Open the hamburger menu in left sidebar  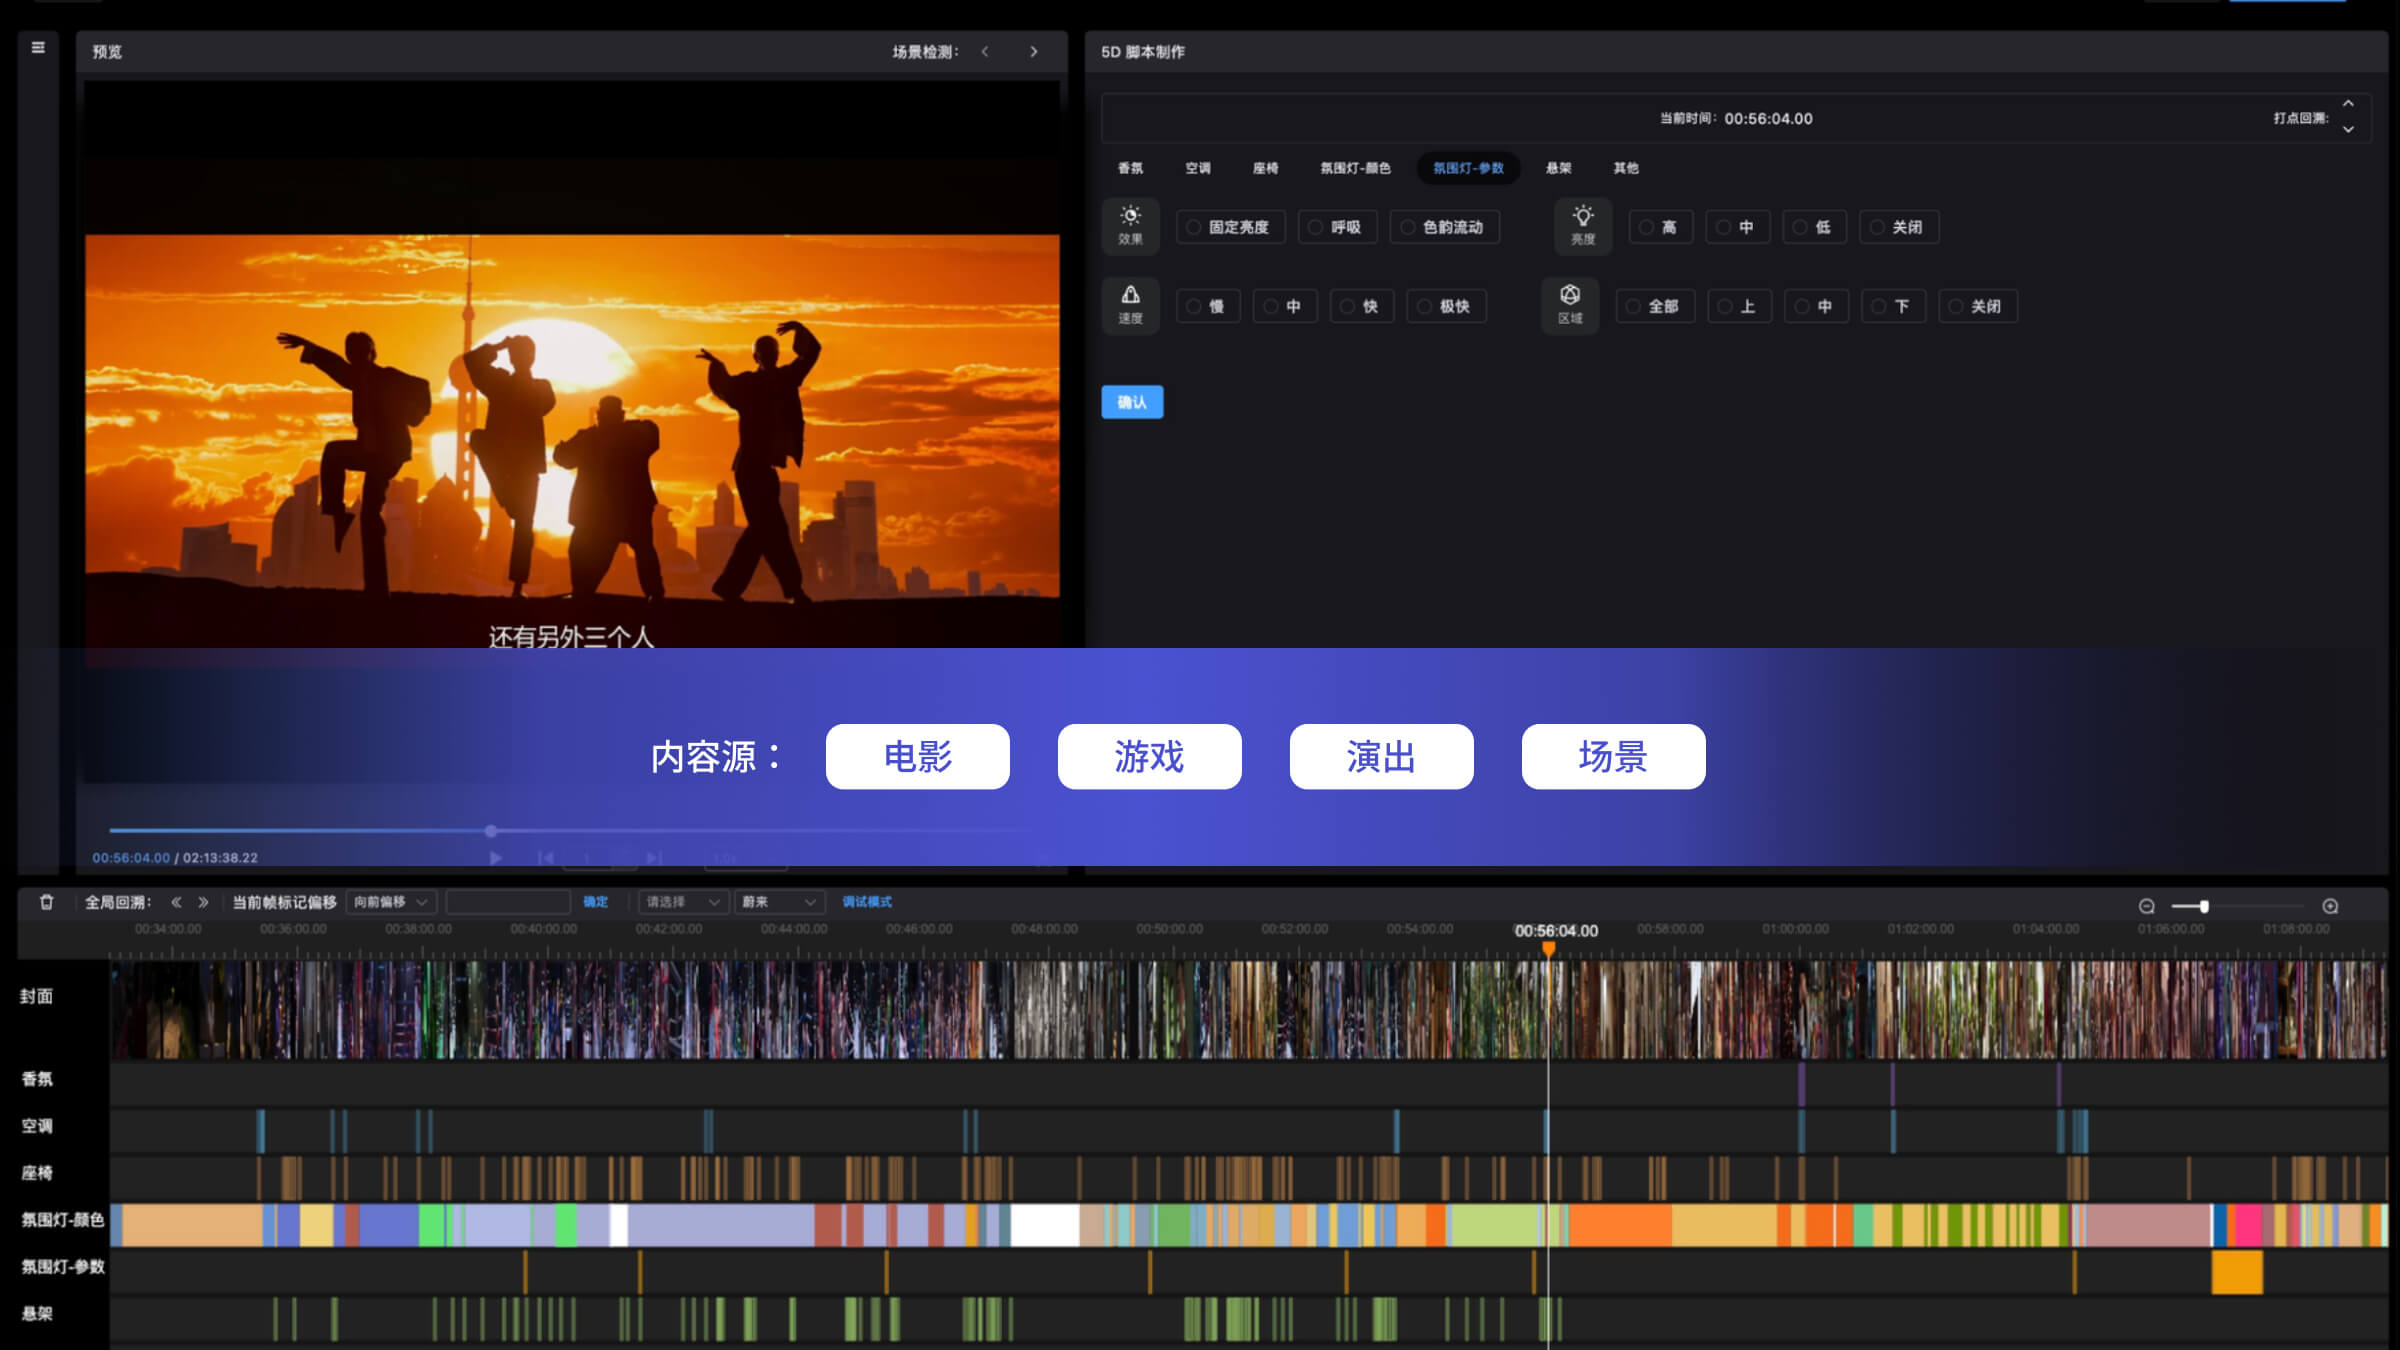click(38, 48)
